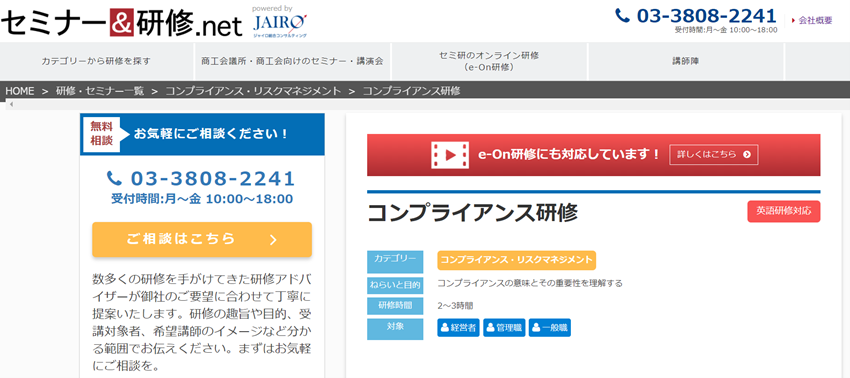The image size is (850, 378).
Task: Click the e-On研修にも対応しています banner
Action: pyautogui.click(x=594, y=155)
